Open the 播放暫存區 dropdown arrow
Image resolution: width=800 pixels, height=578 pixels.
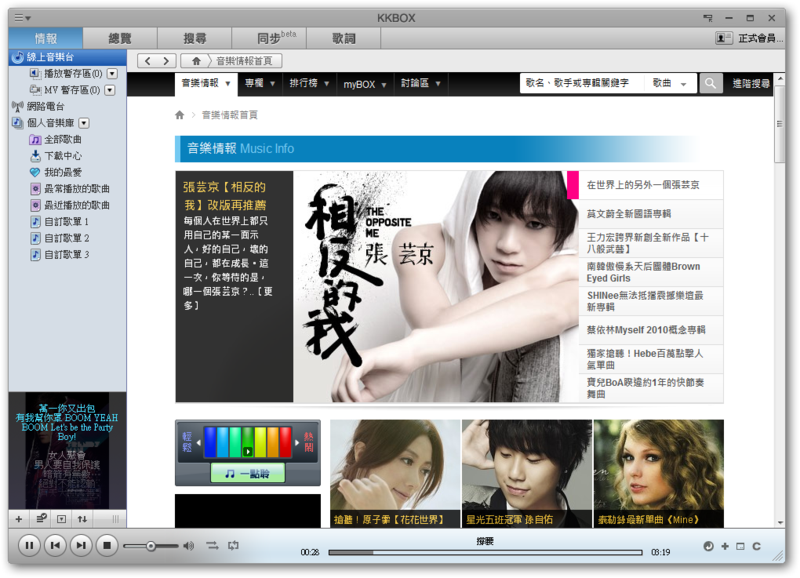click(x=110, y=75)
